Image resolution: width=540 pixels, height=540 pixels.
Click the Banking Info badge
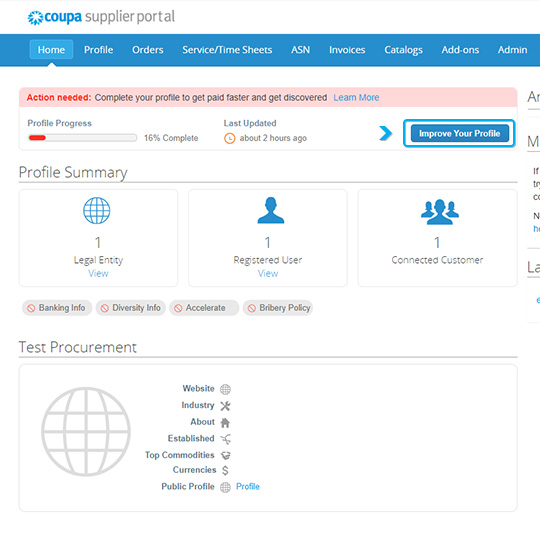point(57,308)
